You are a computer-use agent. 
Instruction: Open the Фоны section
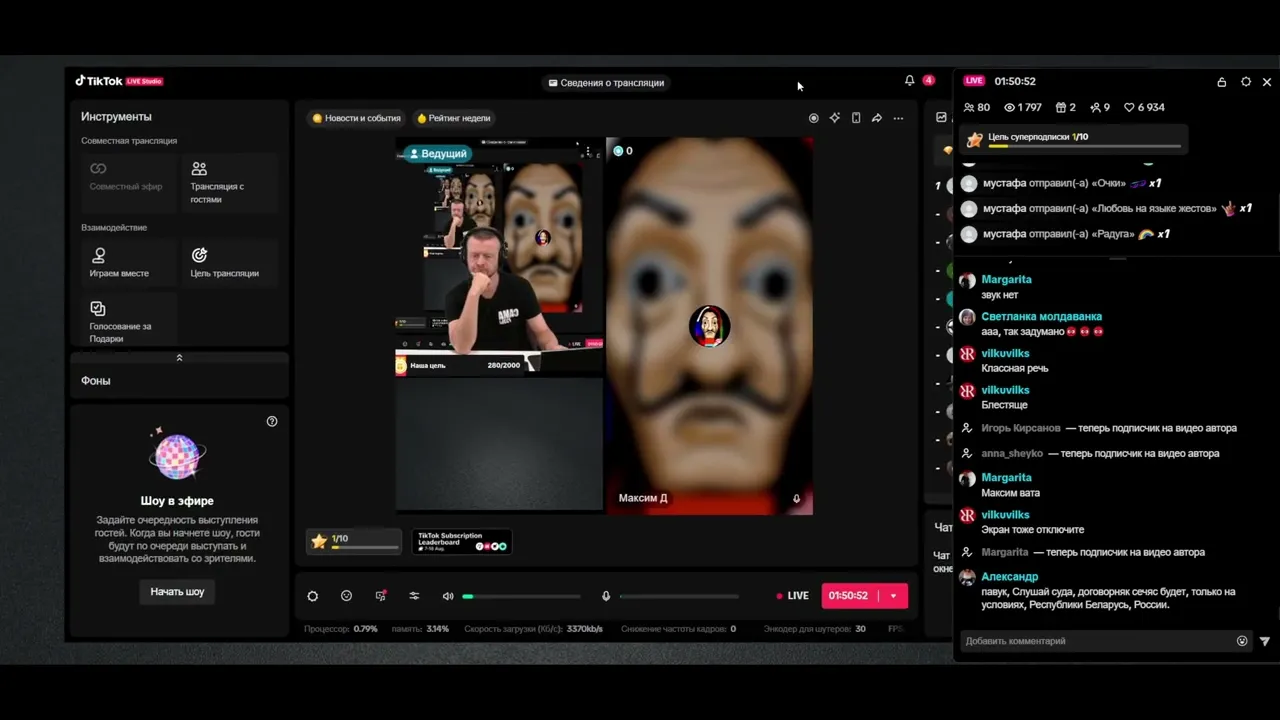tap(179, 381)
